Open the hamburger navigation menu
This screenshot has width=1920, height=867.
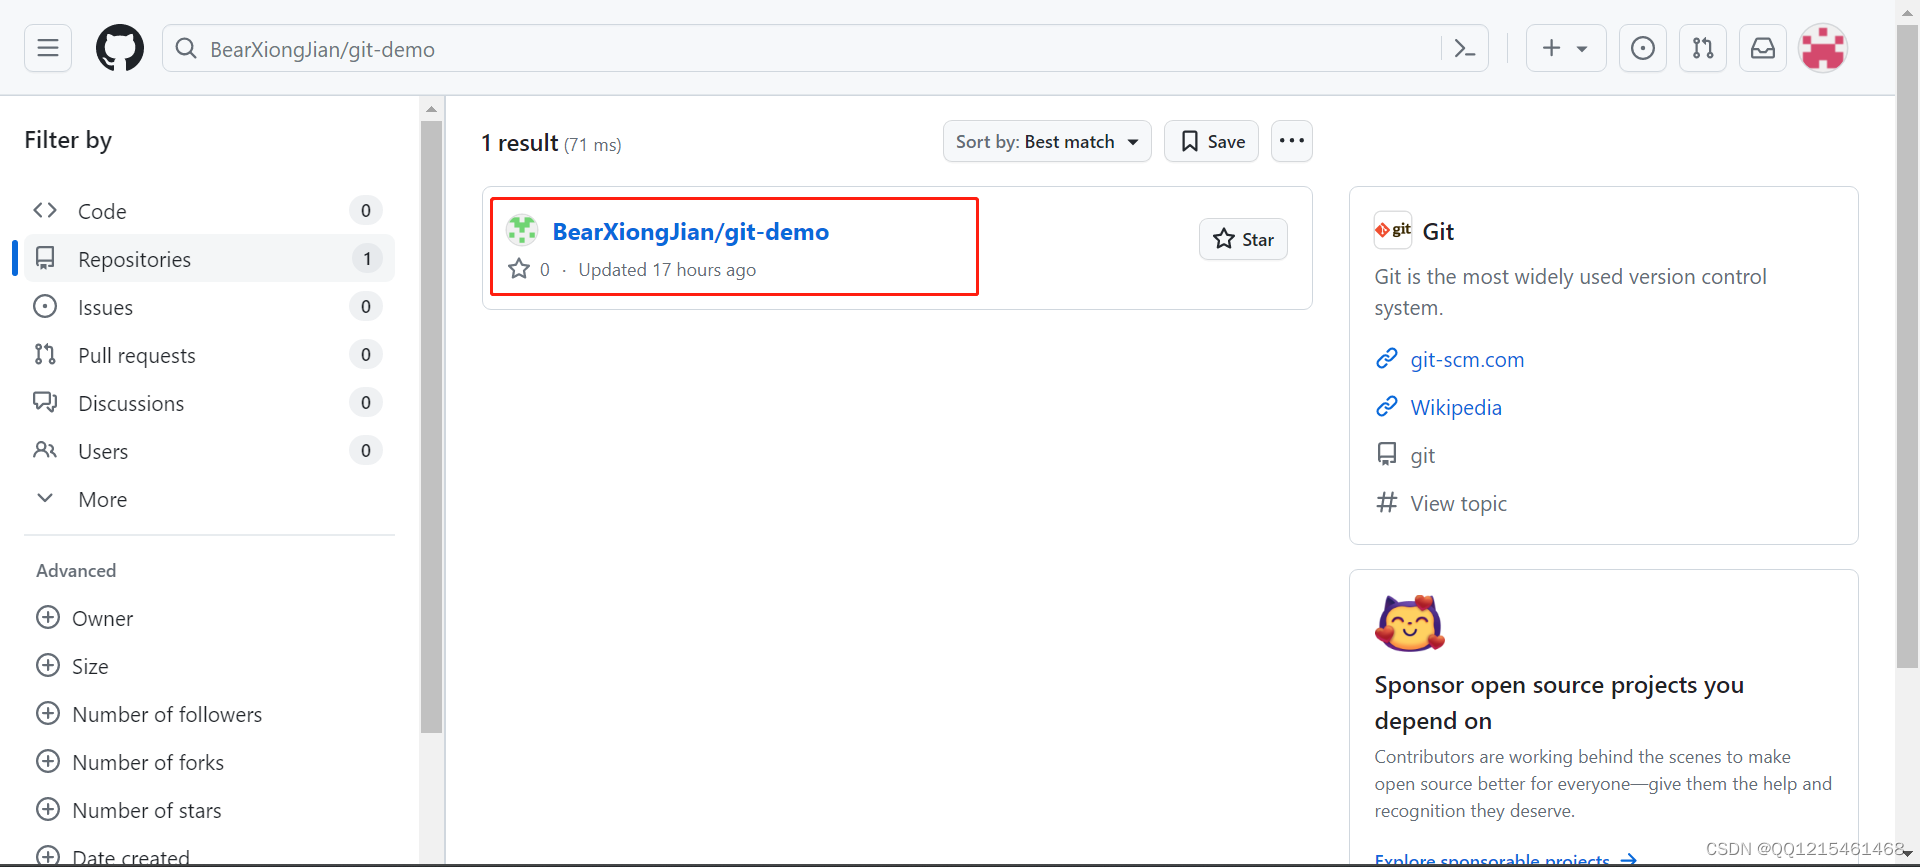tap(48, 48)
